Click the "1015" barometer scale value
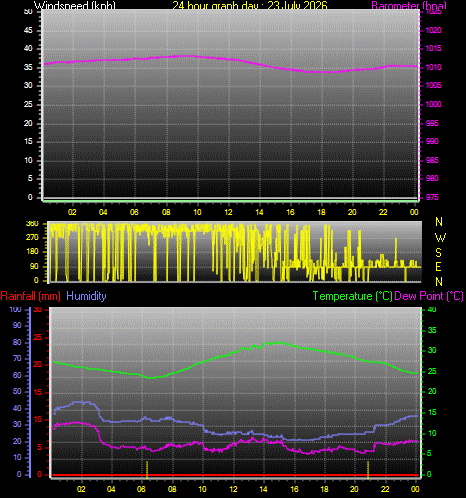The height and width of the screenshot is (498, 466). pyautogui.click(x=433, y=48)
